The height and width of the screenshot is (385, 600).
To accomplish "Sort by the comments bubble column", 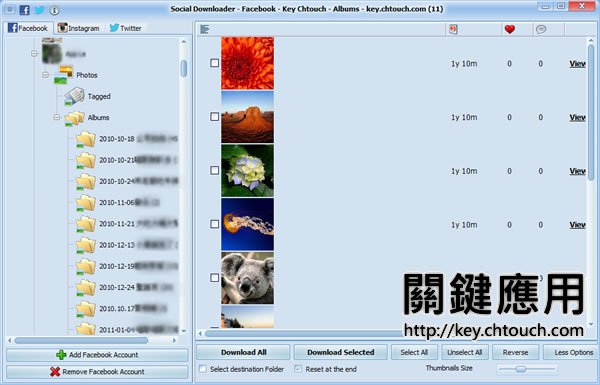I will [x=541, y=29].
